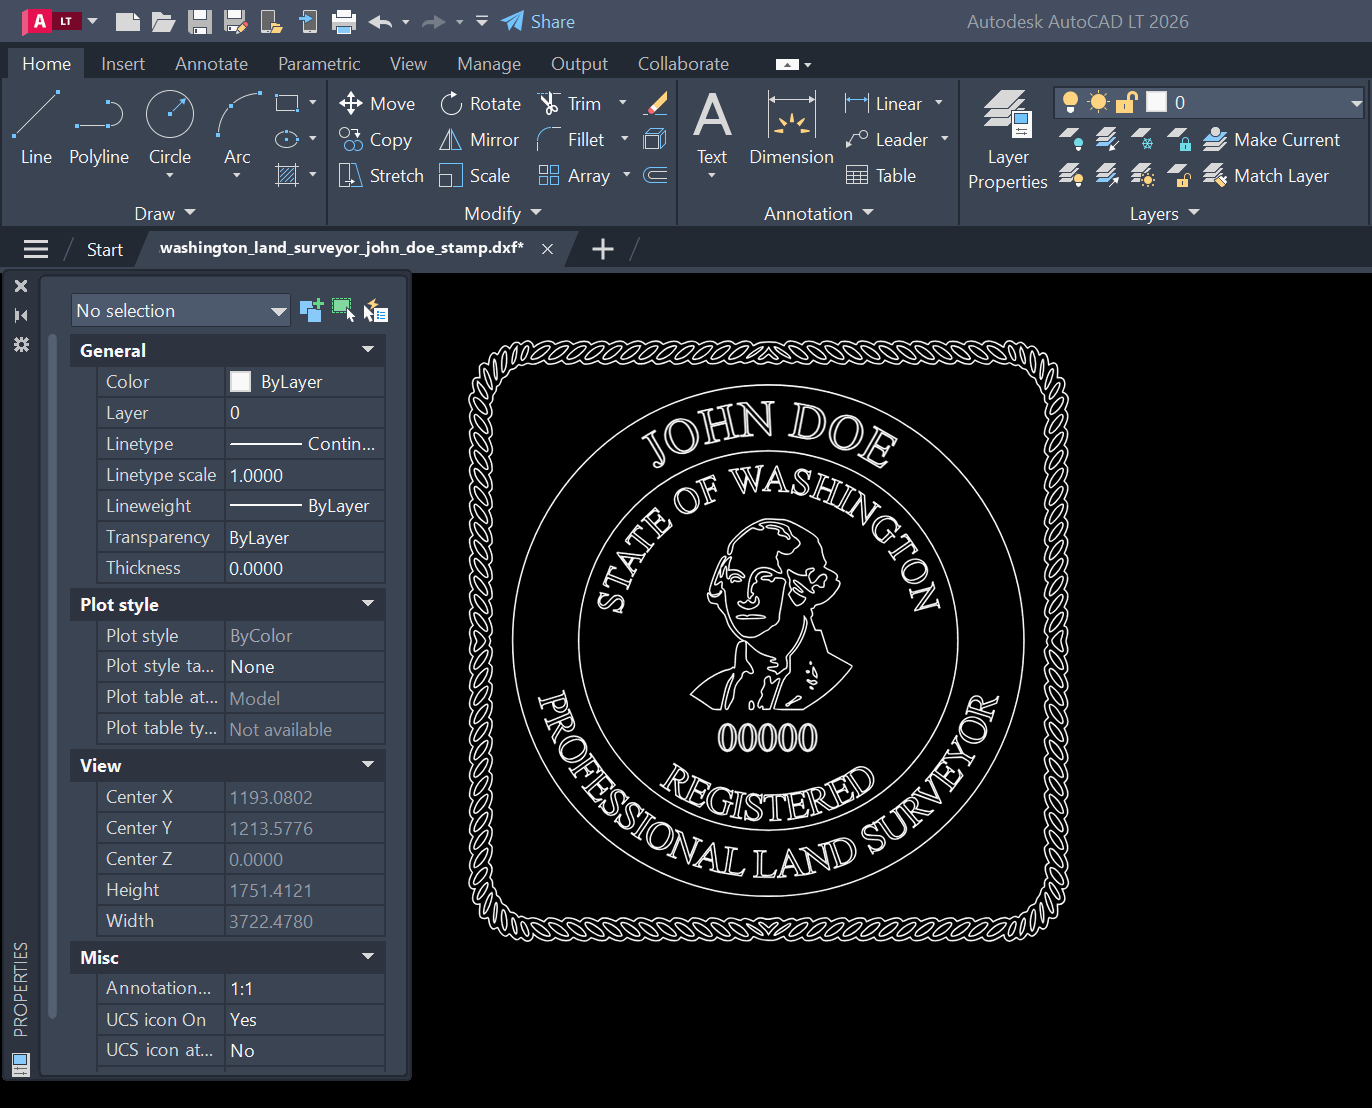Collapse the General properties section
The width and height of the screenshot is (1372, 1108).
[368, 349]
